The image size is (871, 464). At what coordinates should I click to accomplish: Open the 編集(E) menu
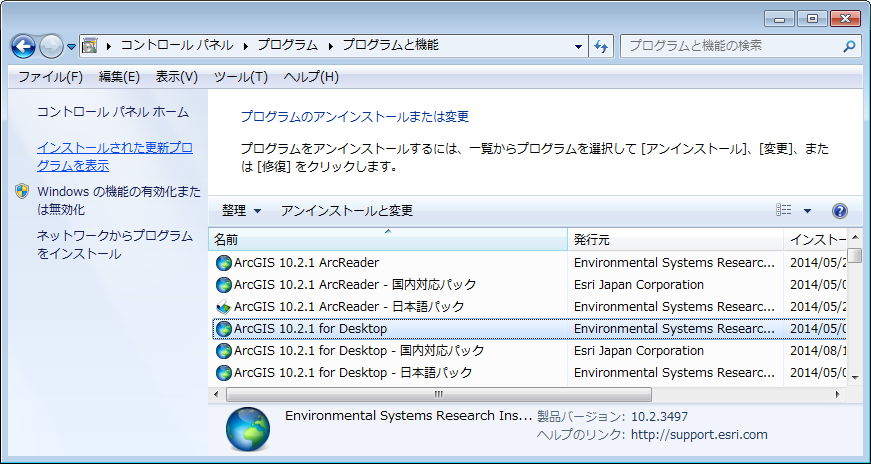coord(119,77)
